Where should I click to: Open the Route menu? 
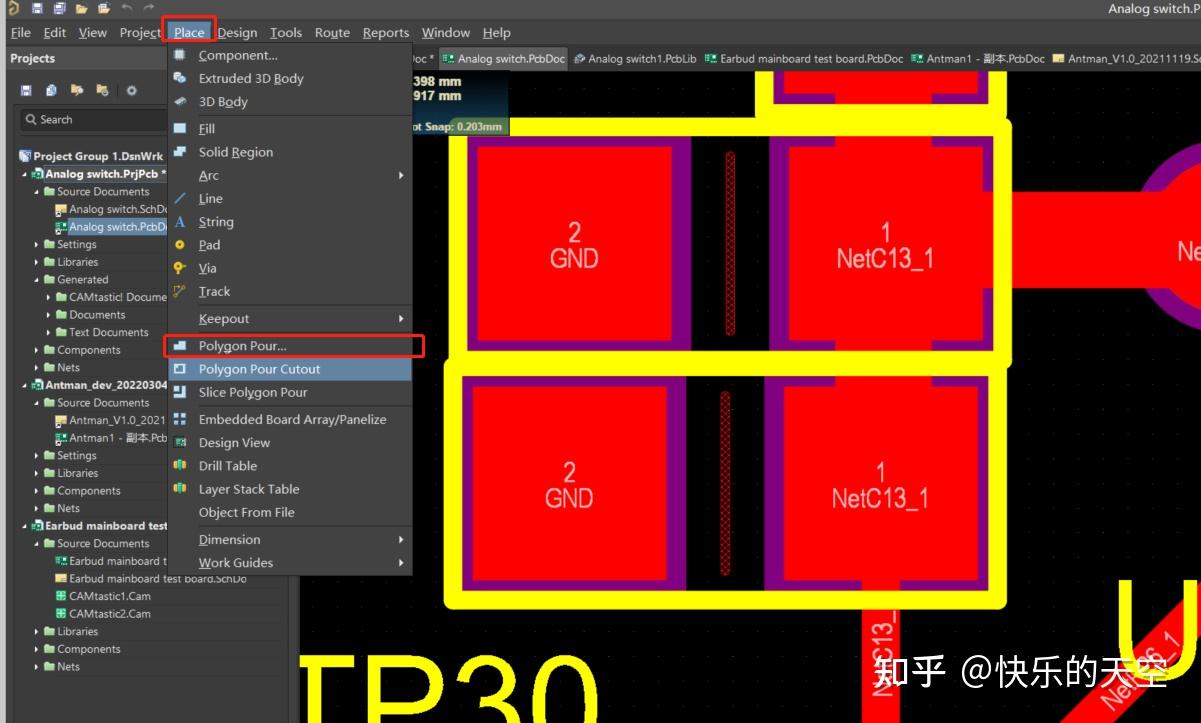pos(332,32)
